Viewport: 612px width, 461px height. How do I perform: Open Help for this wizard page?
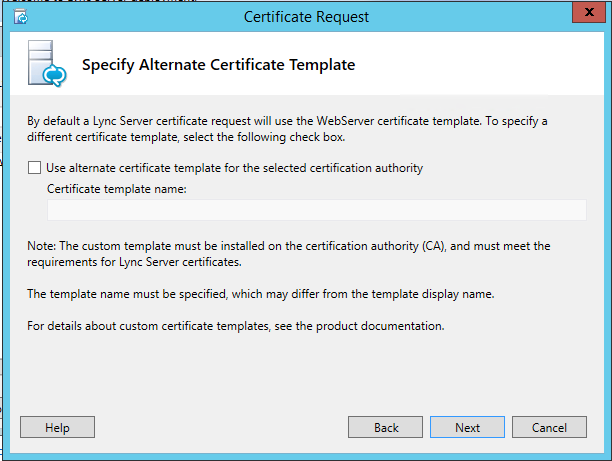[x=57, y=427]
